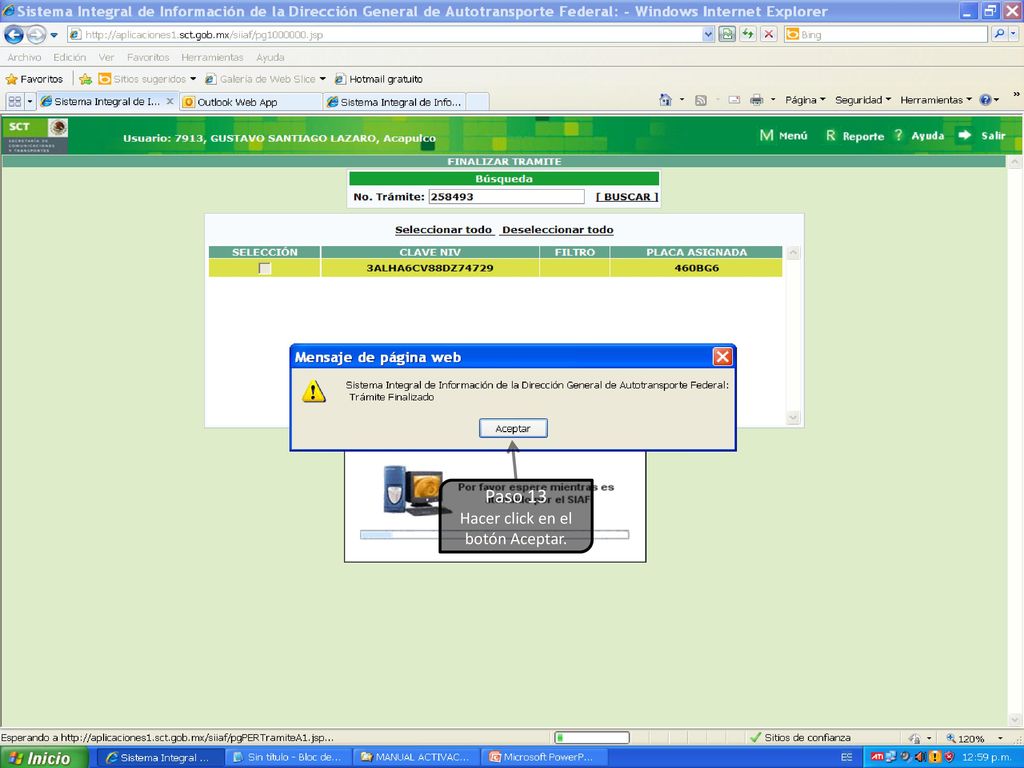This screenshot has width=1024, height=768.
Task: Tick the selection checkbox for 3ALHA6CV88DZ74729
Action: (264, 268)
